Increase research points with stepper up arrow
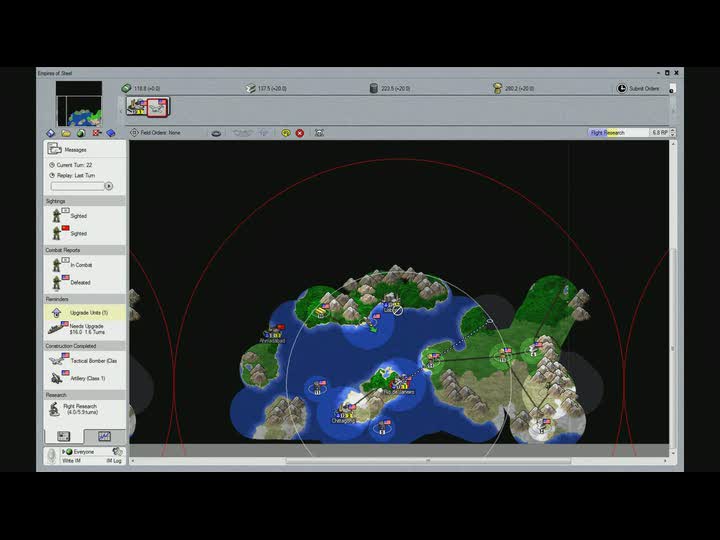Image resolution: width=720 pixels, height=540 pixels. pos(673,130)
